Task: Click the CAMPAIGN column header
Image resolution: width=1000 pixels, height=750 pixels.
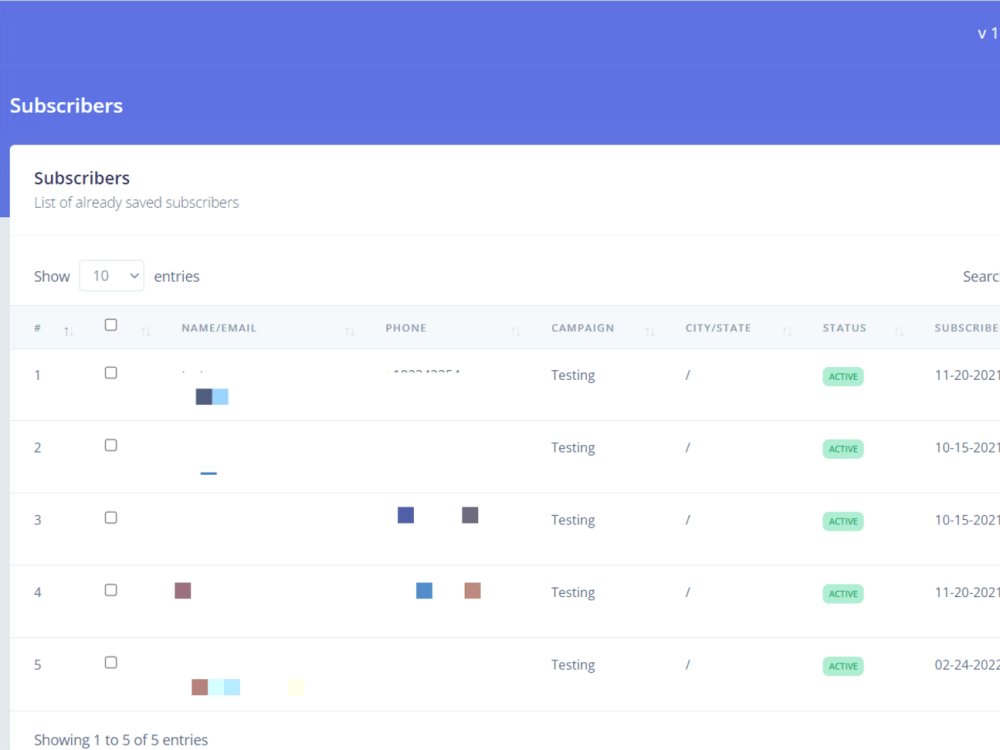Action: tap(582, 328)
